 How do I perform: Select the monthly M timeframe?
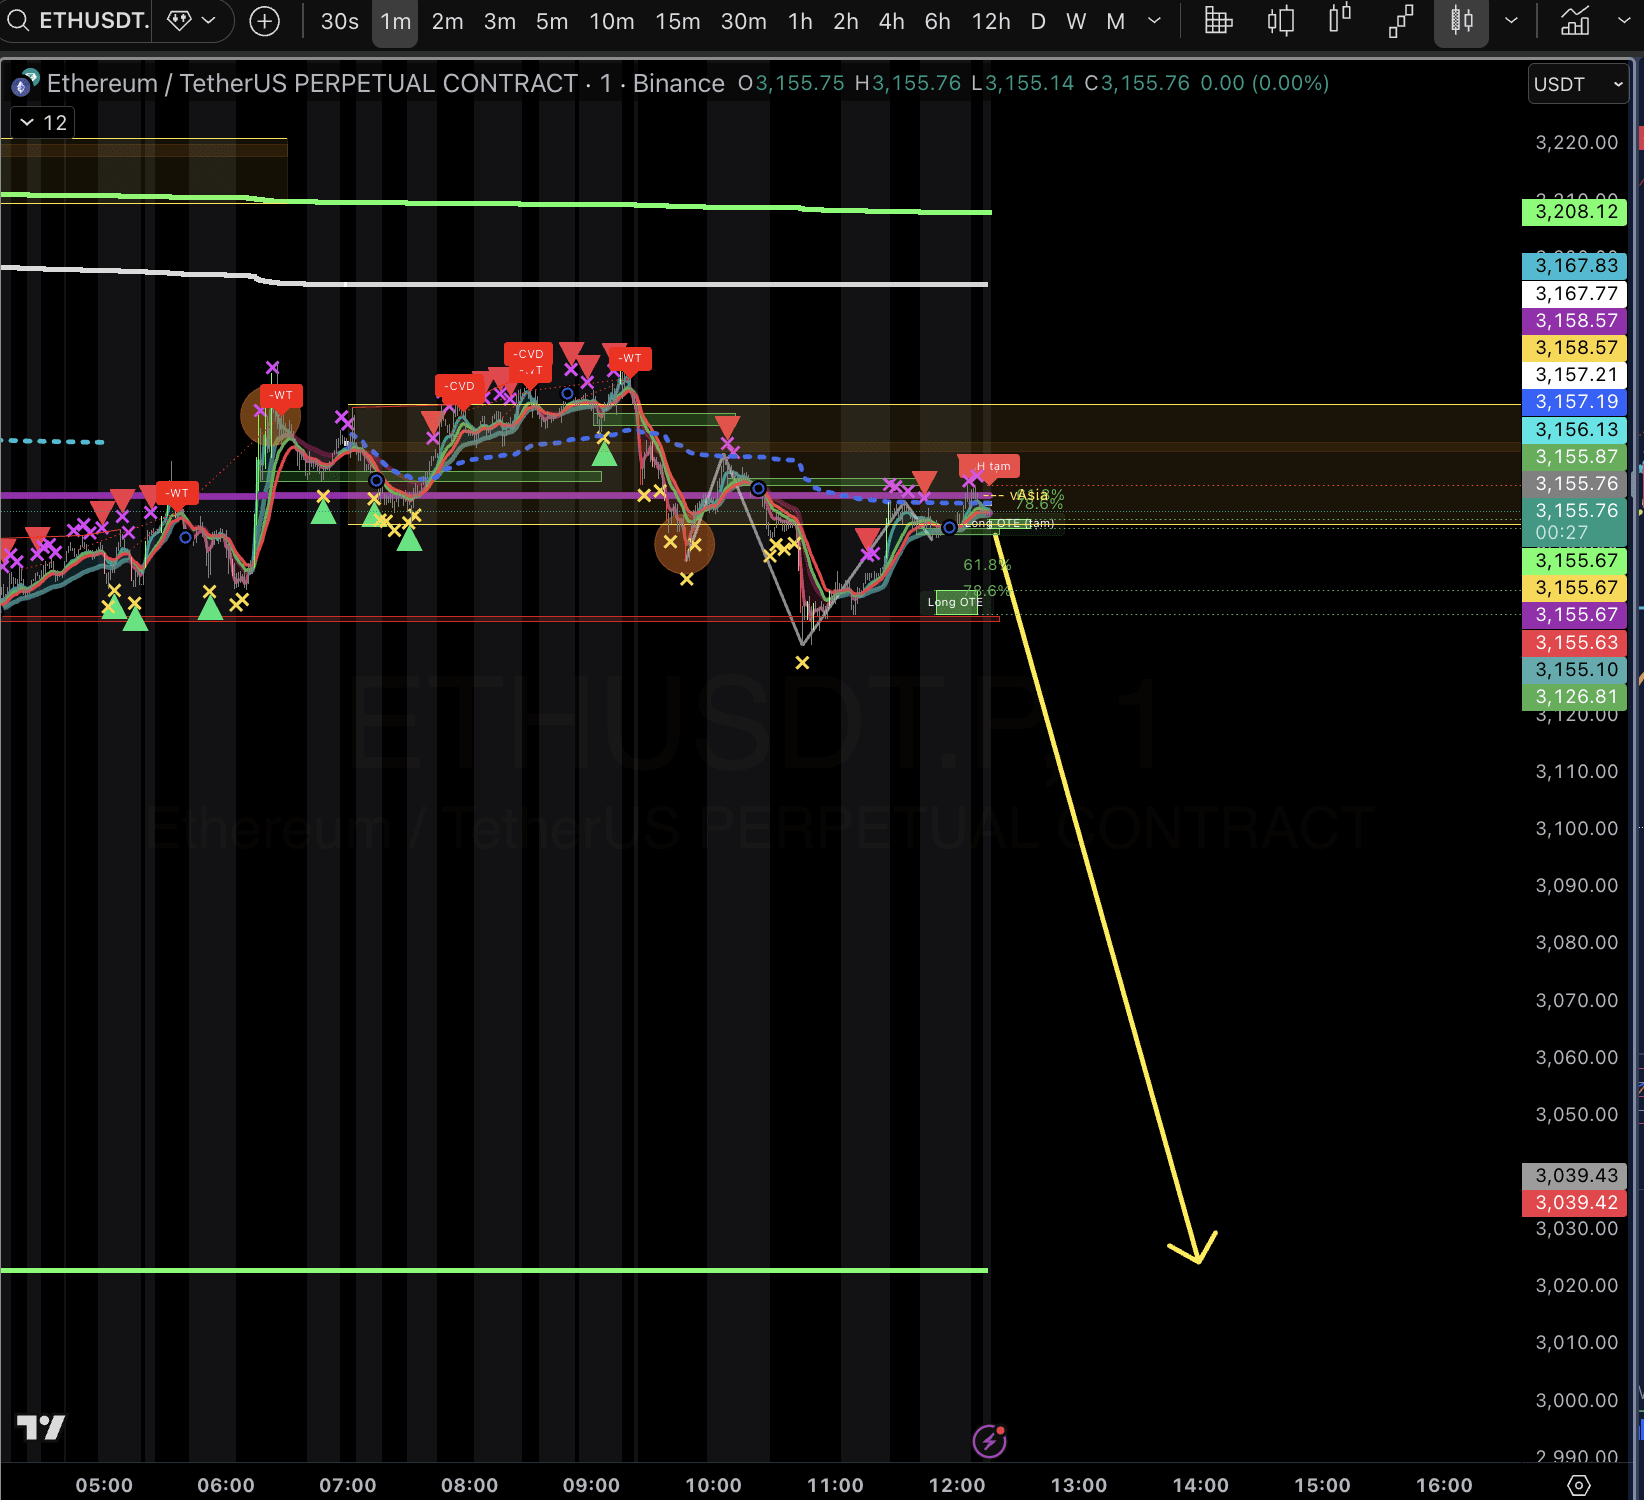click(x=1116, y=21)
